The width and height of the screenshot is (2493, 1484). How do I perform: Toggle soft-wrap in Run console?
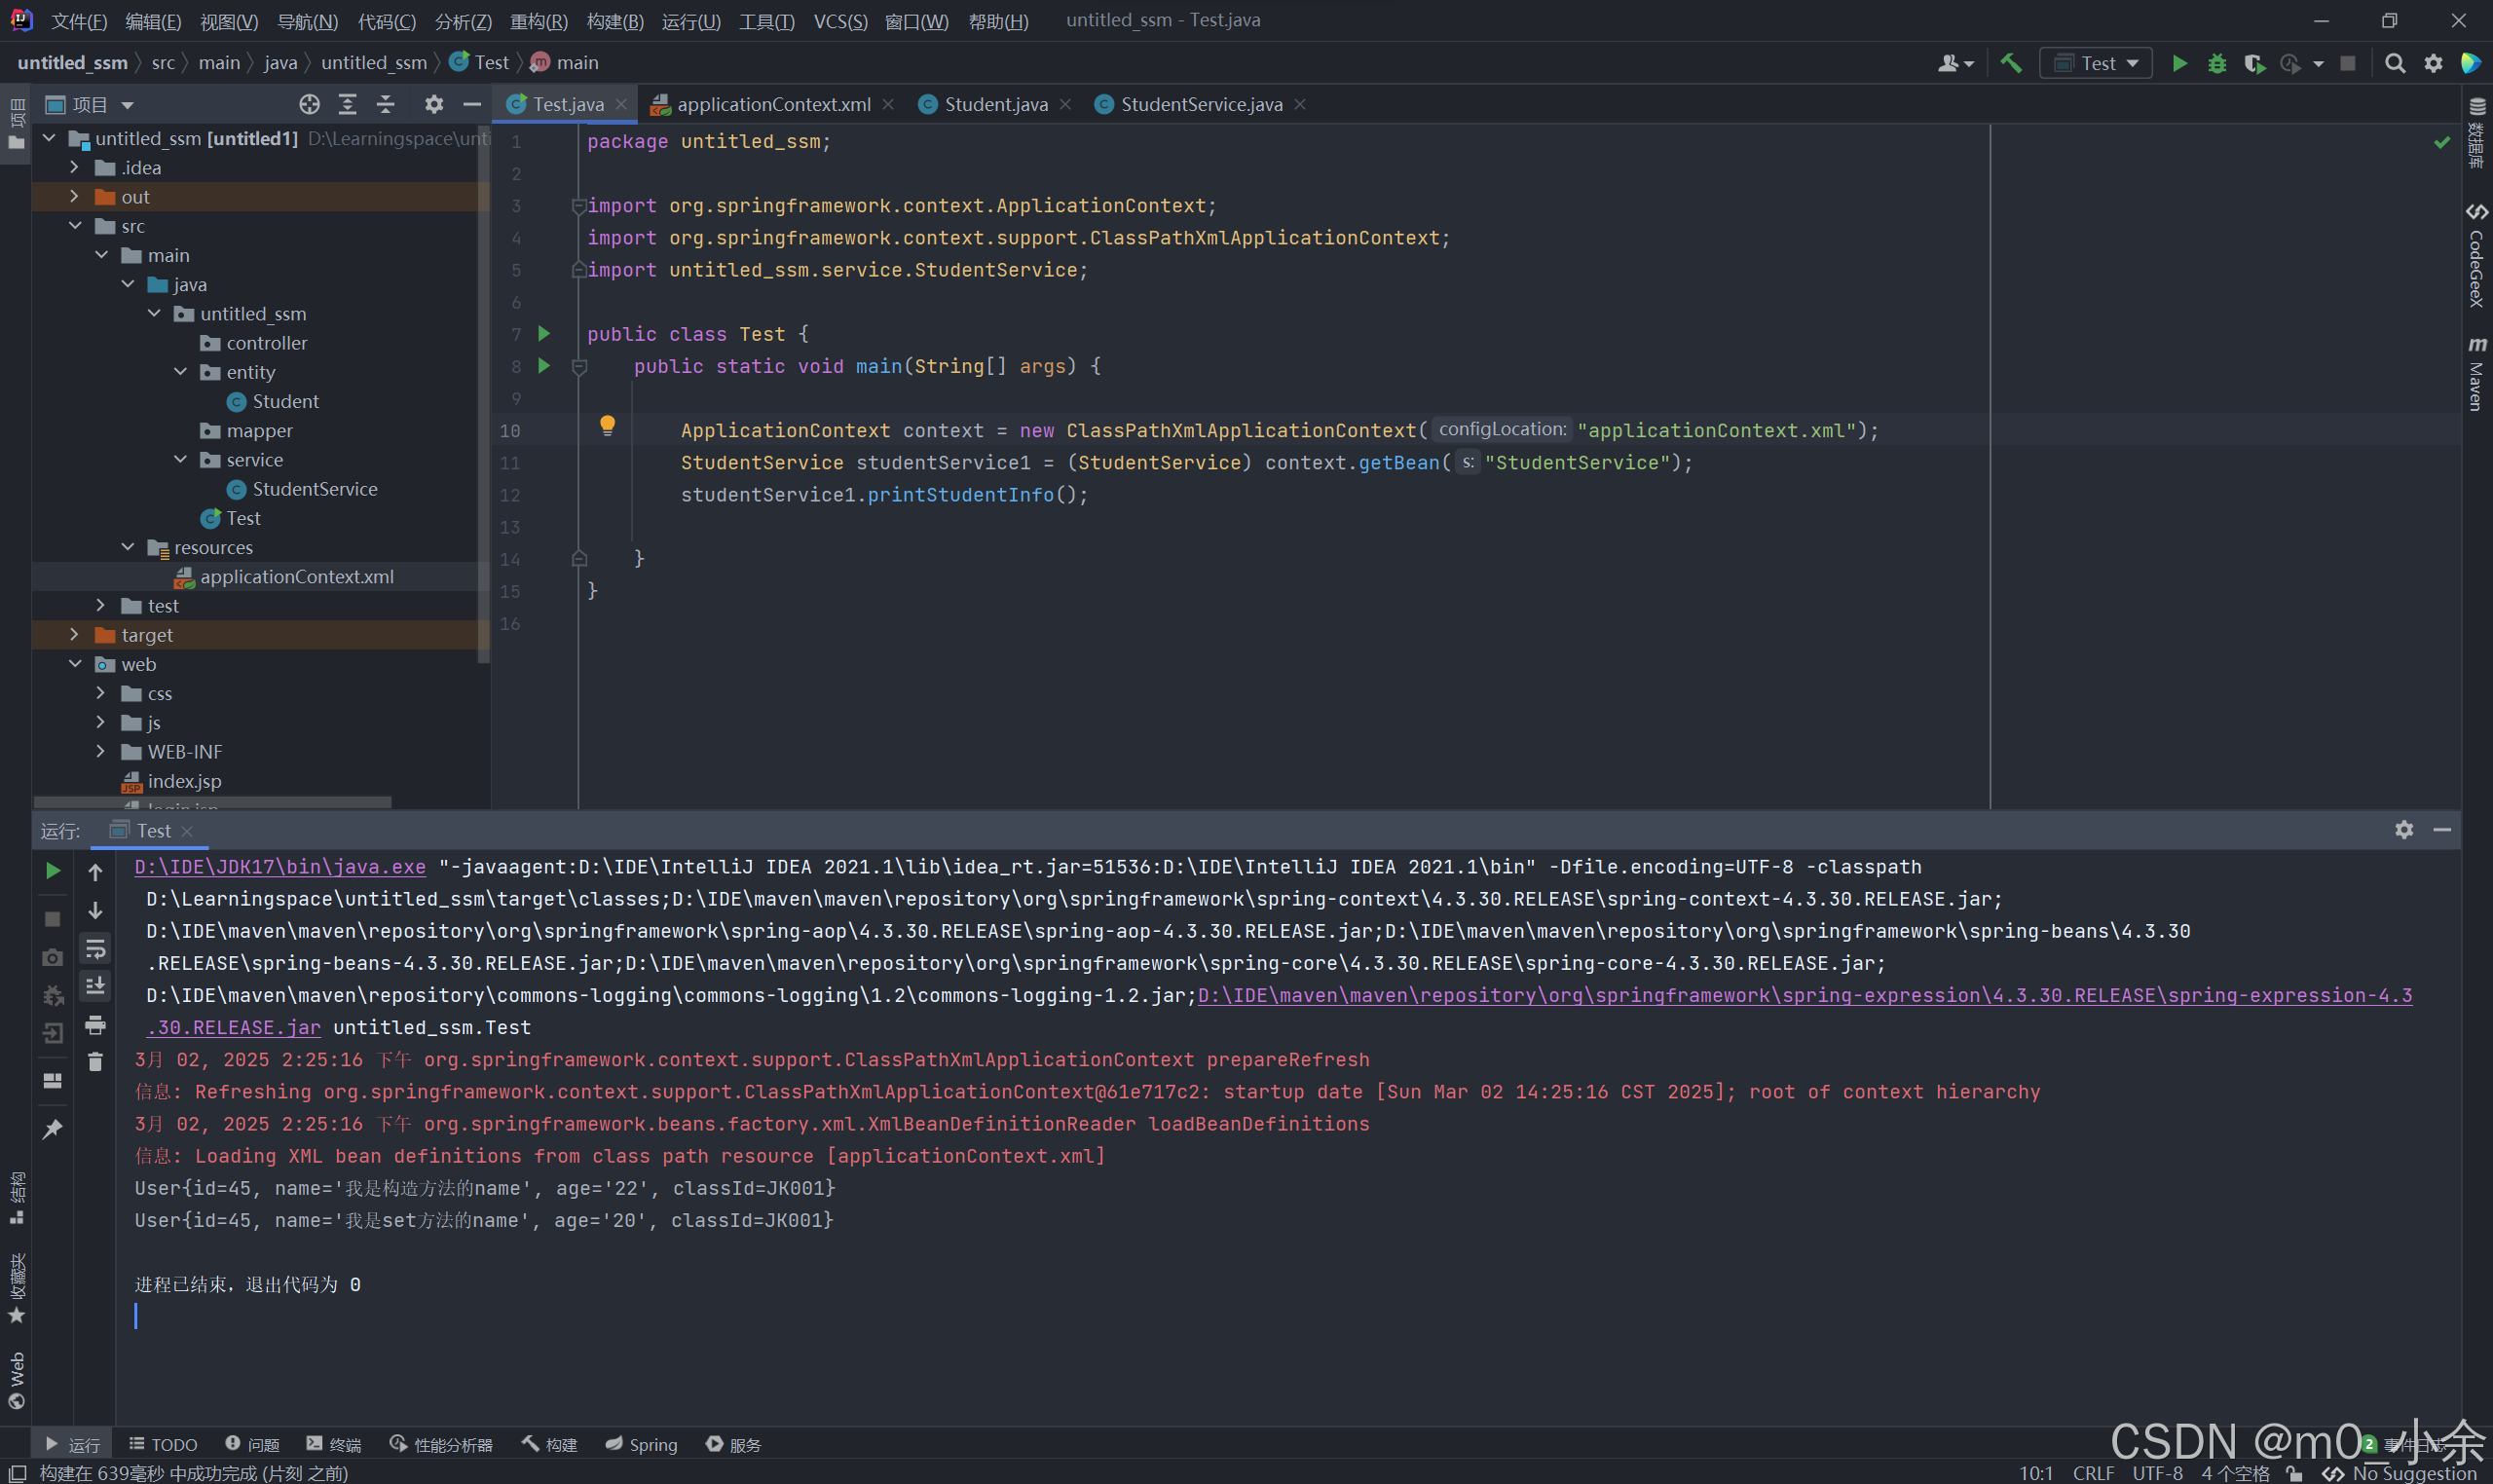tap(95, 948)
